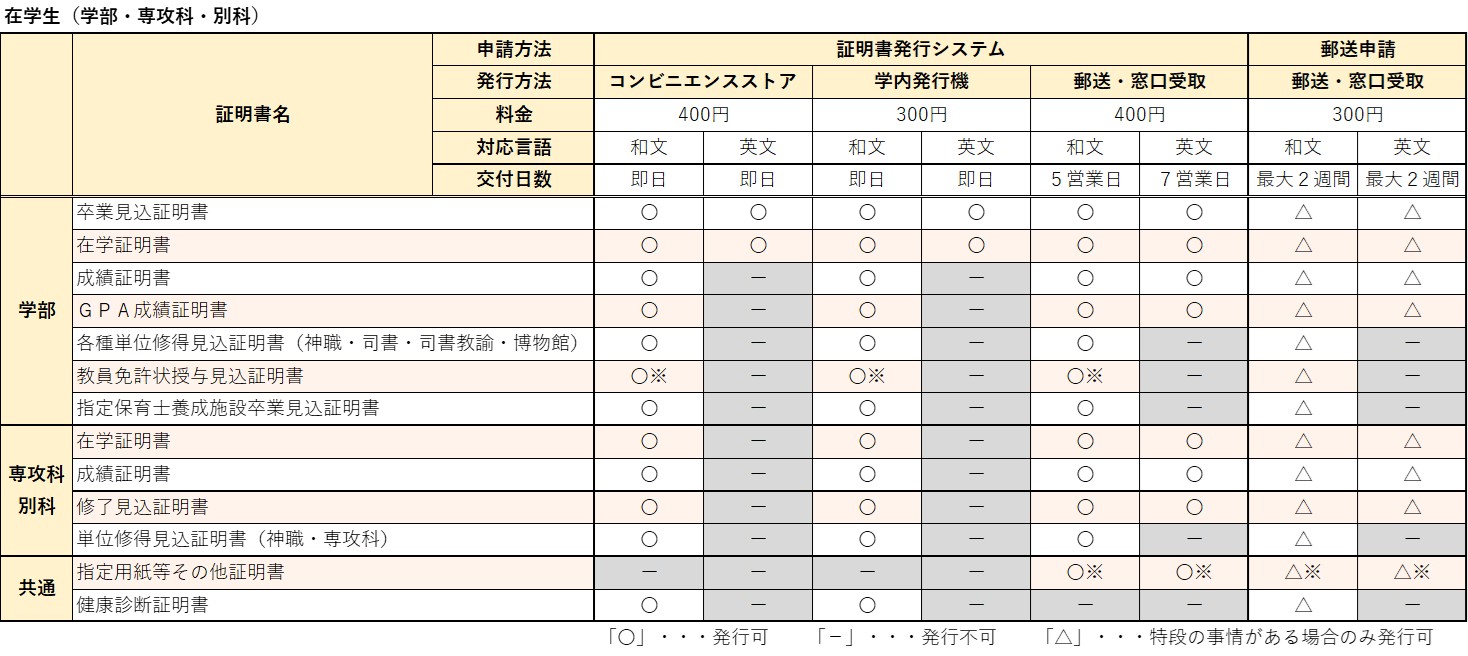Select the 学内発行機 column header

tap(920, 82)
